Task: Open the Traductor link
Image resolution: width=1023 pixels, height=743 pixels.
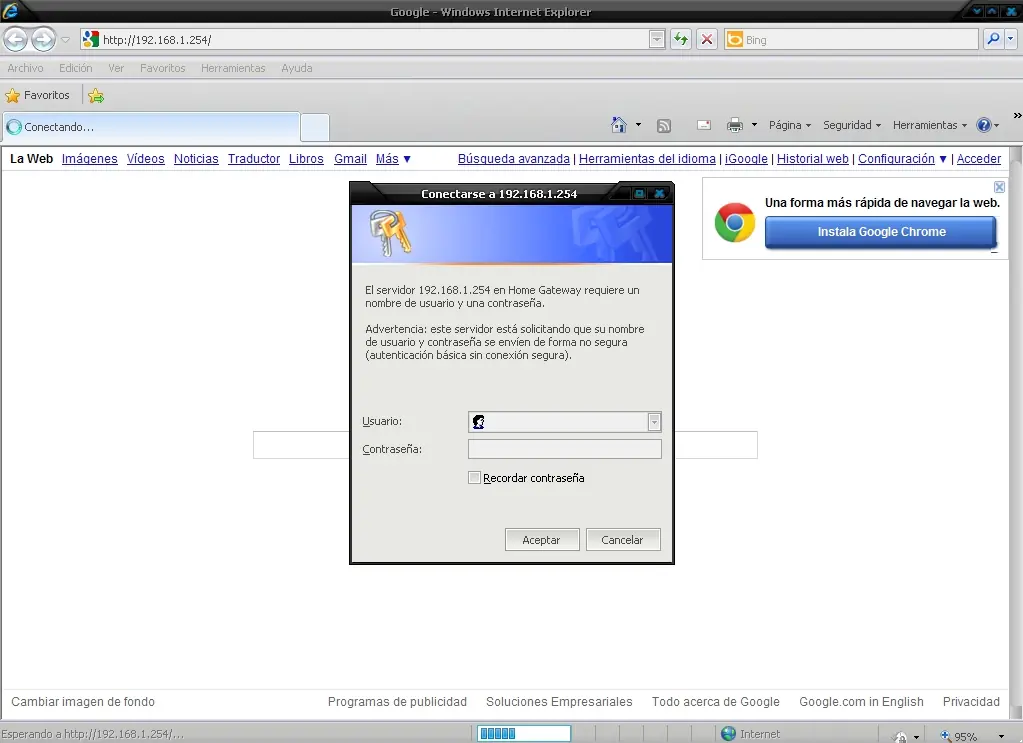Action: pyautogui.click(x=254, y=159)
